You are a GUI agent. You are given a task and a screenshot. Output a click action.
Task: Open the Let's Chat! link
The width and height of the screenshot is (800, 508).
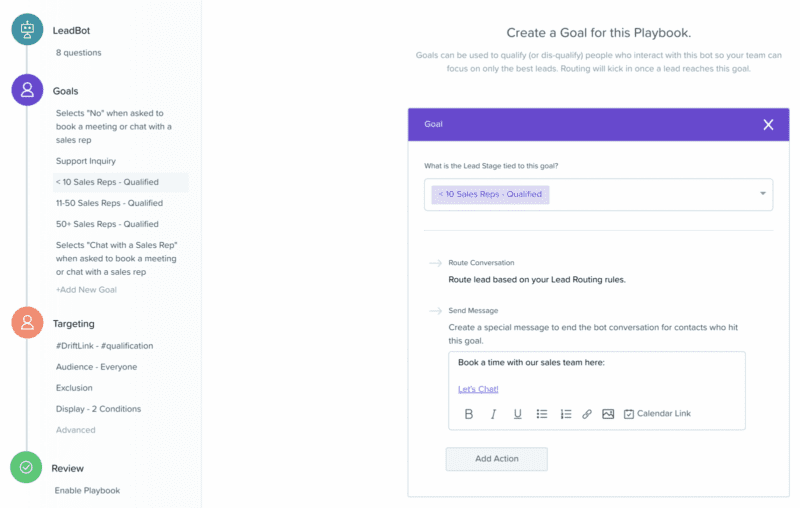pos(478,389)
